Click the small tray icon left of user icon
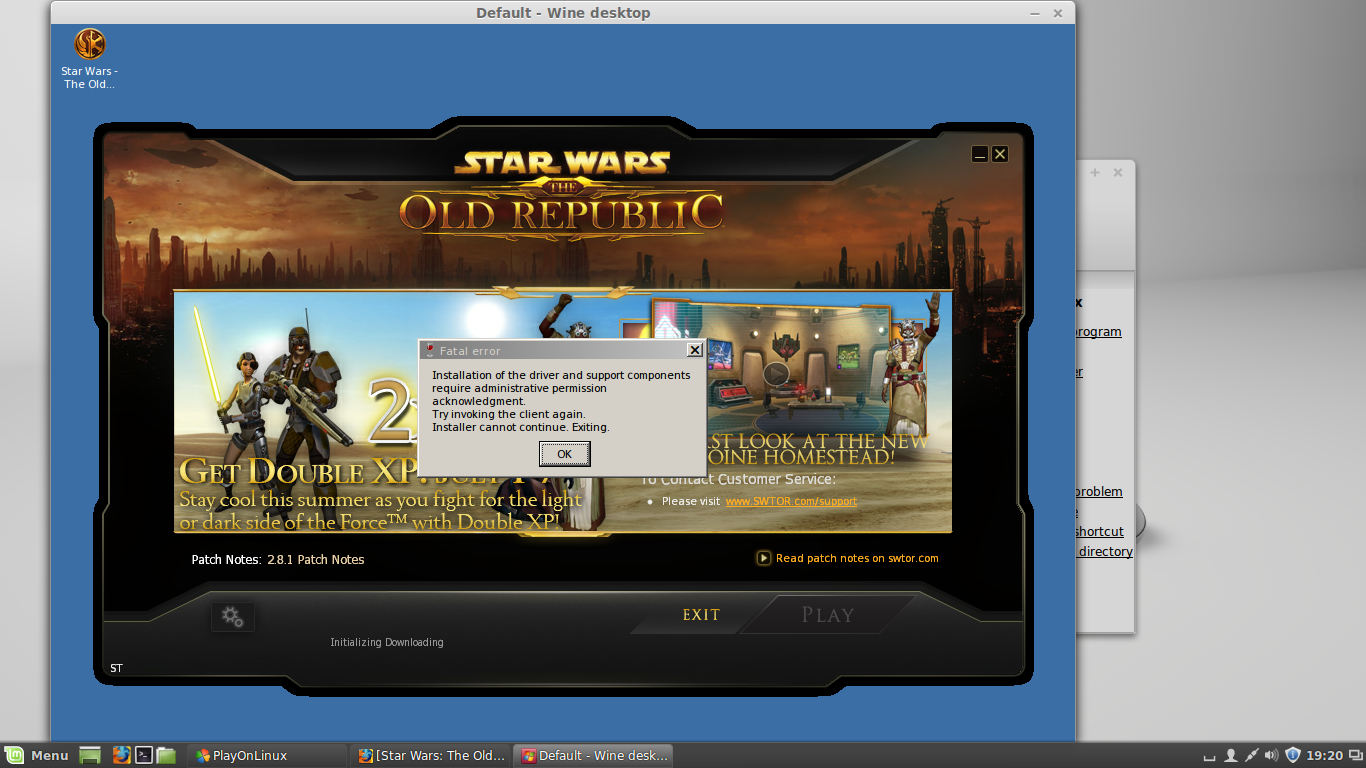 tap(1210, 756)
